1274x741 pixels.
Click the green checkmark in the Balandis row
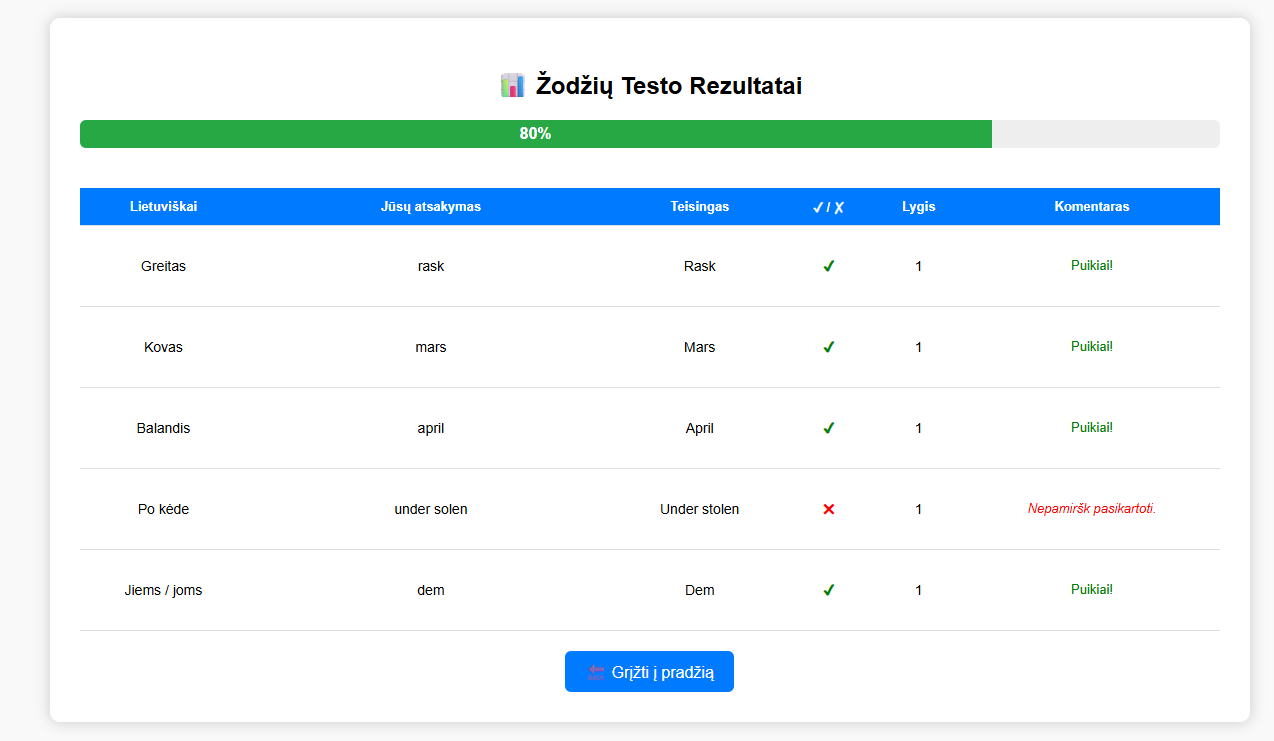(828, 428)
